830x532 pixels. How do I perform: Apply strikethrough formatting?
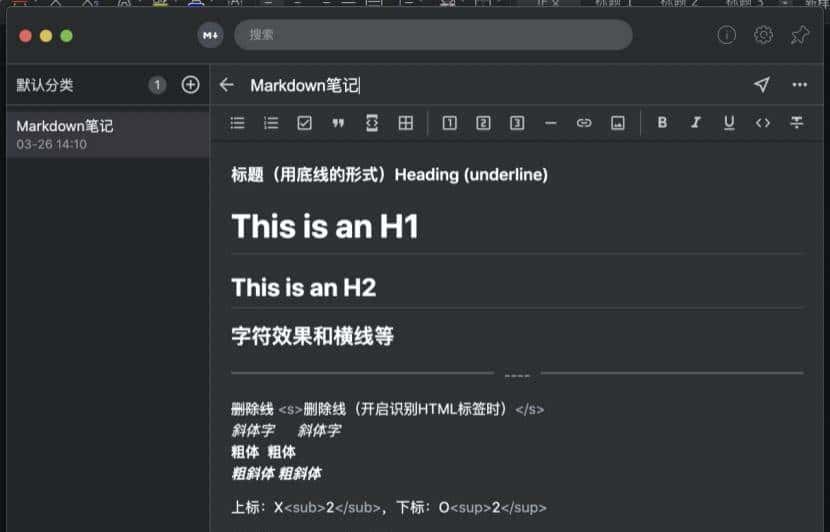pyautogui.click(x=797, y=122)
